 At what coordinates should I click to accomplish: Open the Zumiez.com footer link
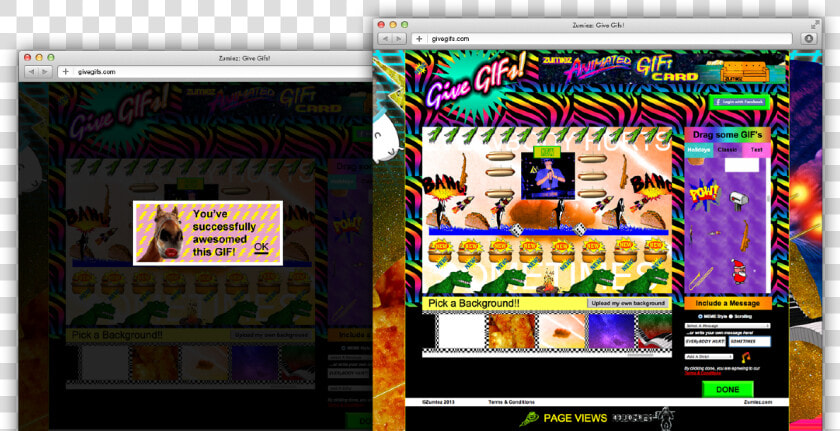(758, 402)
